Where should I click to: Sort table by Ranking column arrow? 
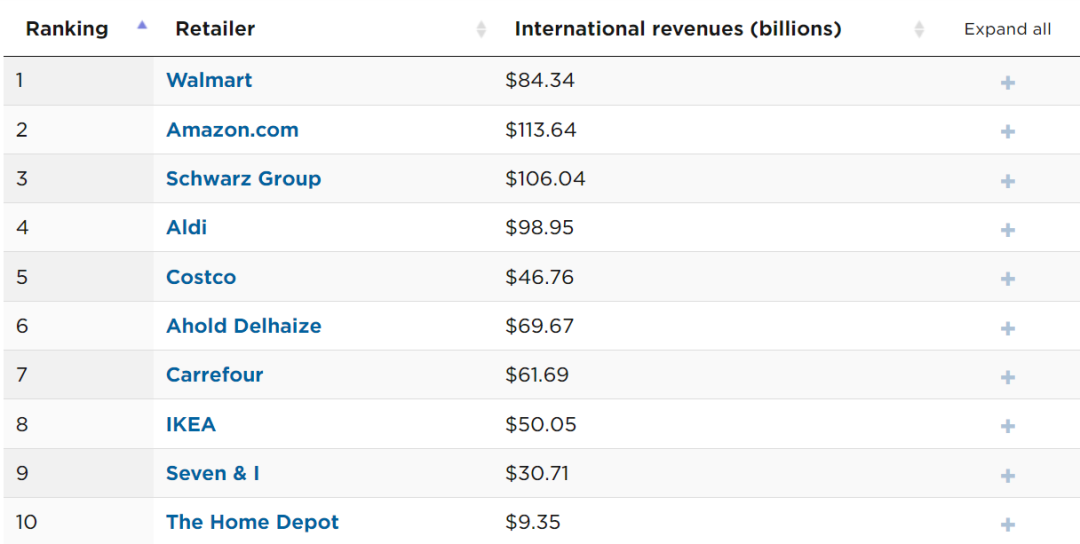pos(142,27)
